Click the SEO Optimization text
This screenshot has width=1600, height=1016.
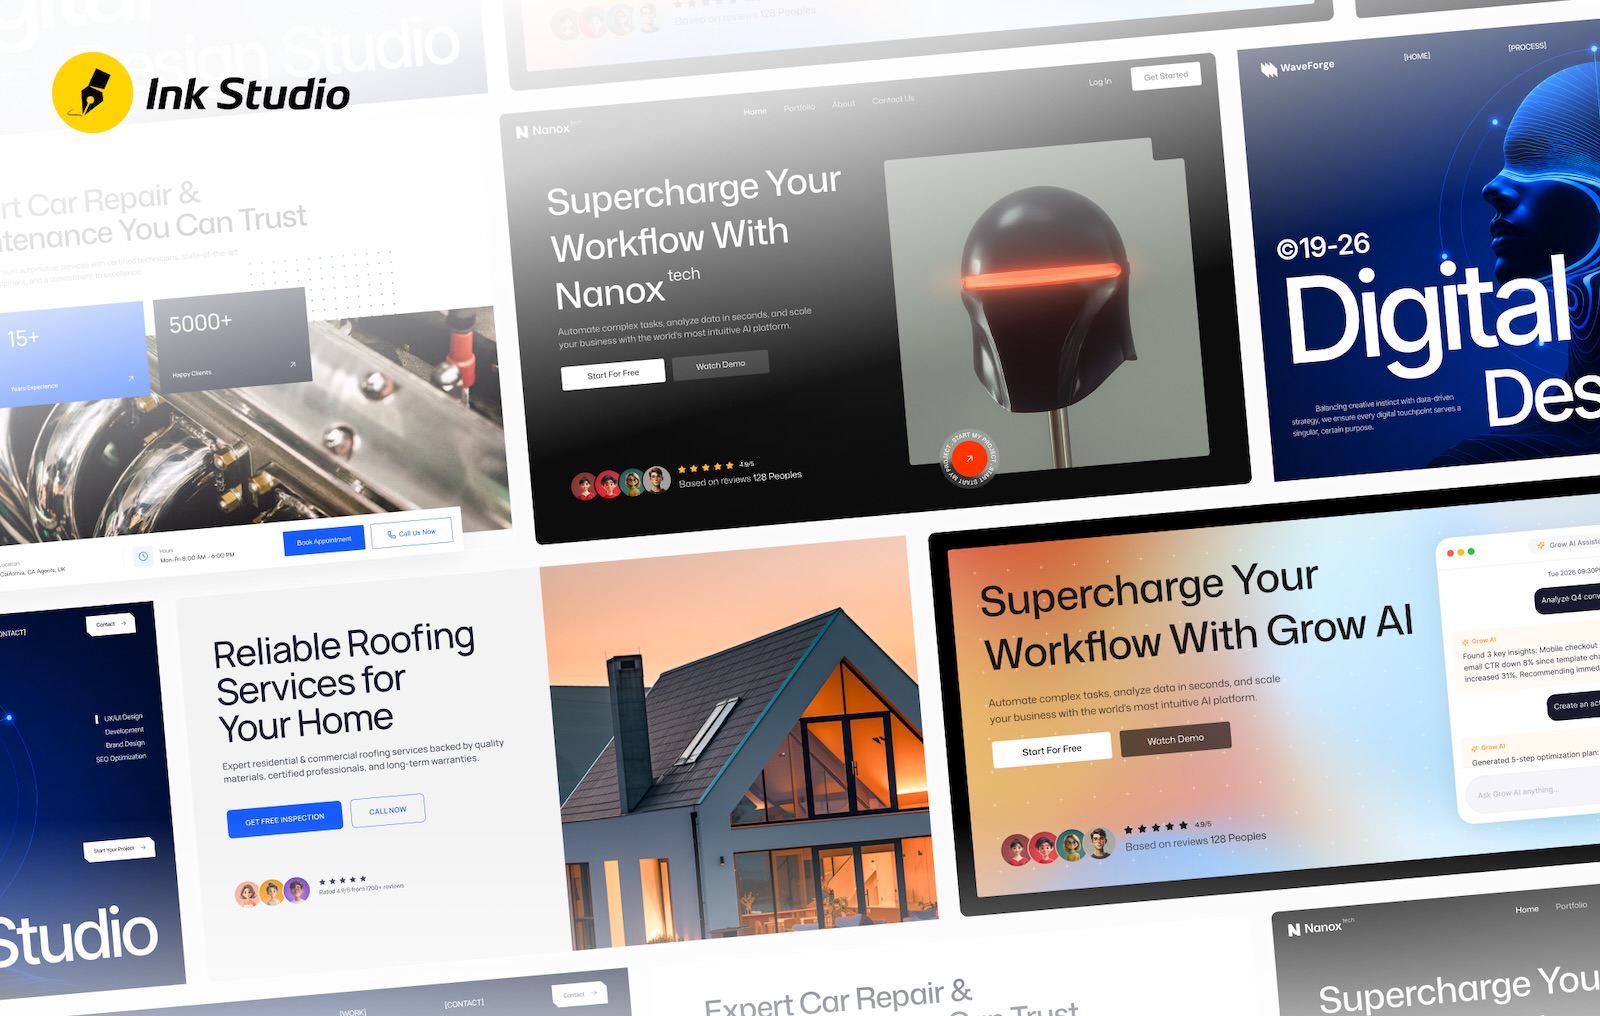click(121, 758)
